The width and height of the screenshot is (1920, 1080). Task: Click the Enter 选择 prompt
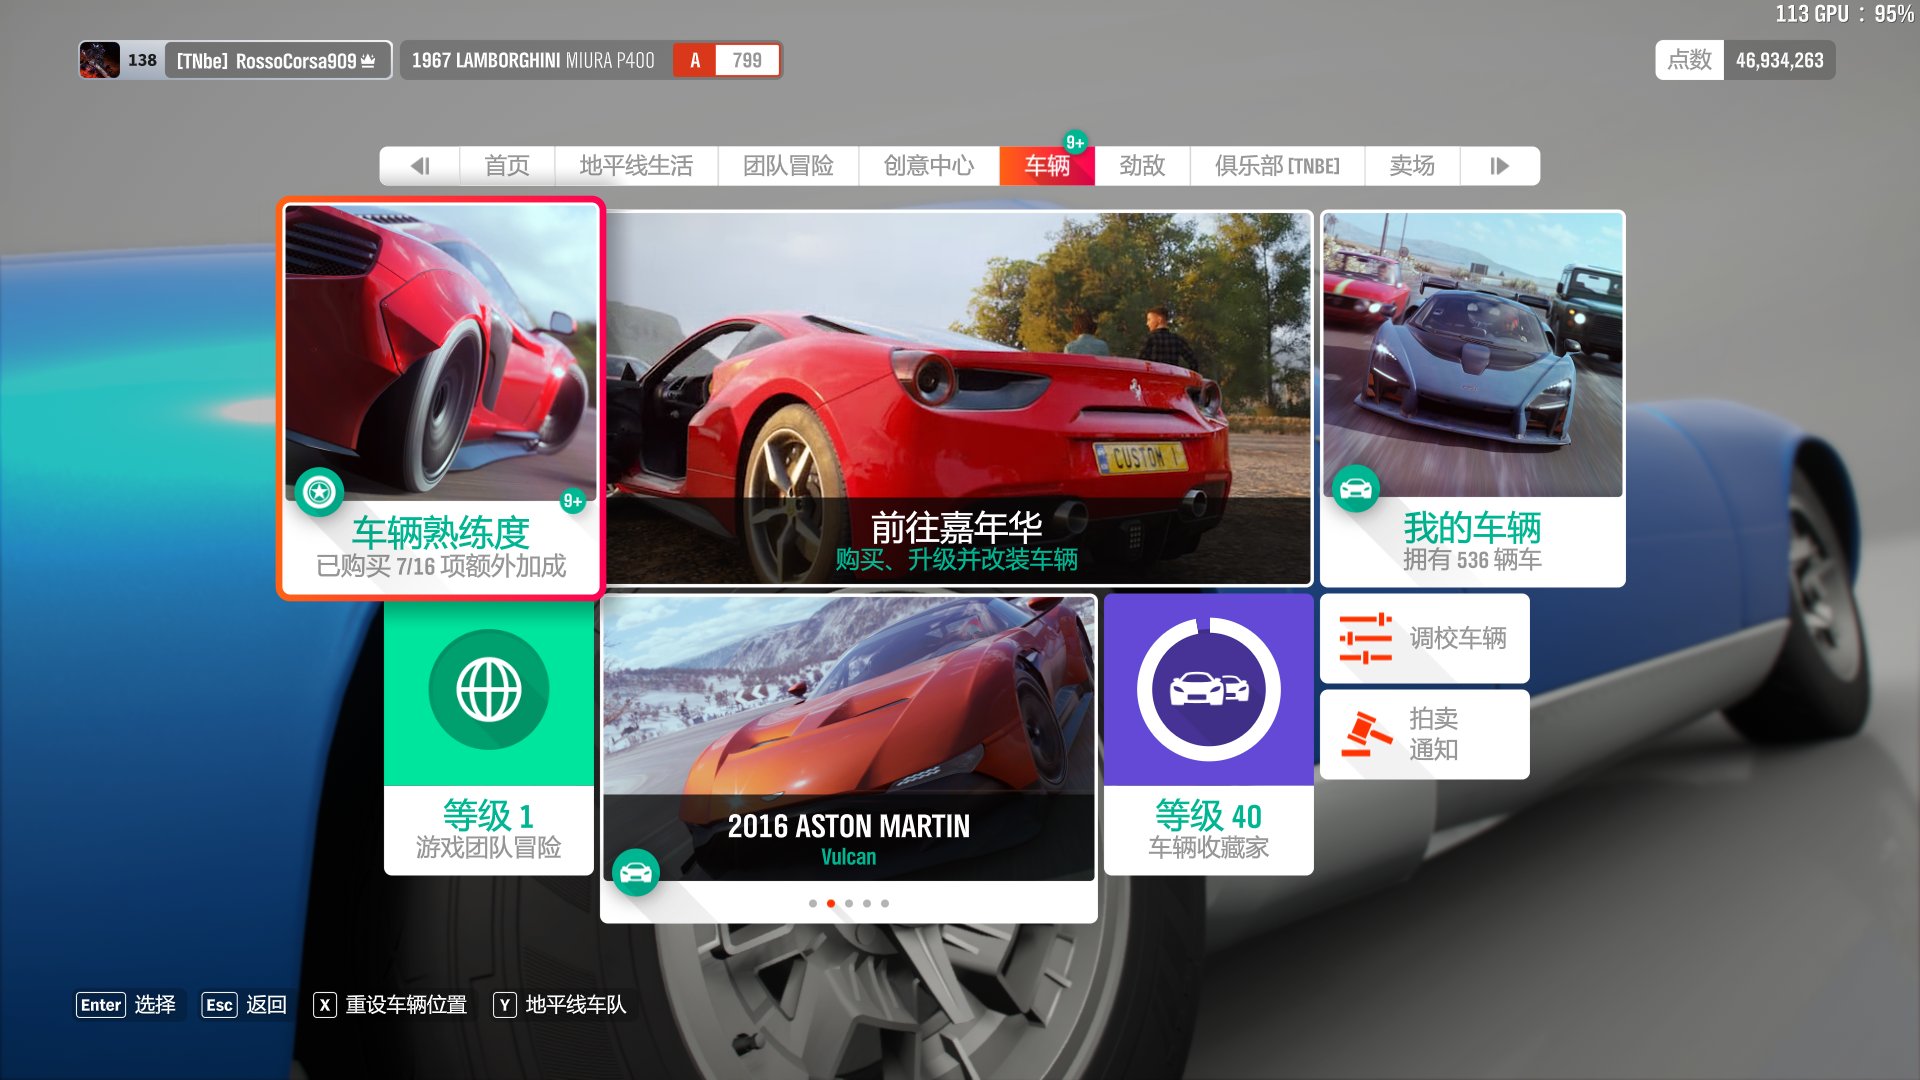coord(127,1005)
